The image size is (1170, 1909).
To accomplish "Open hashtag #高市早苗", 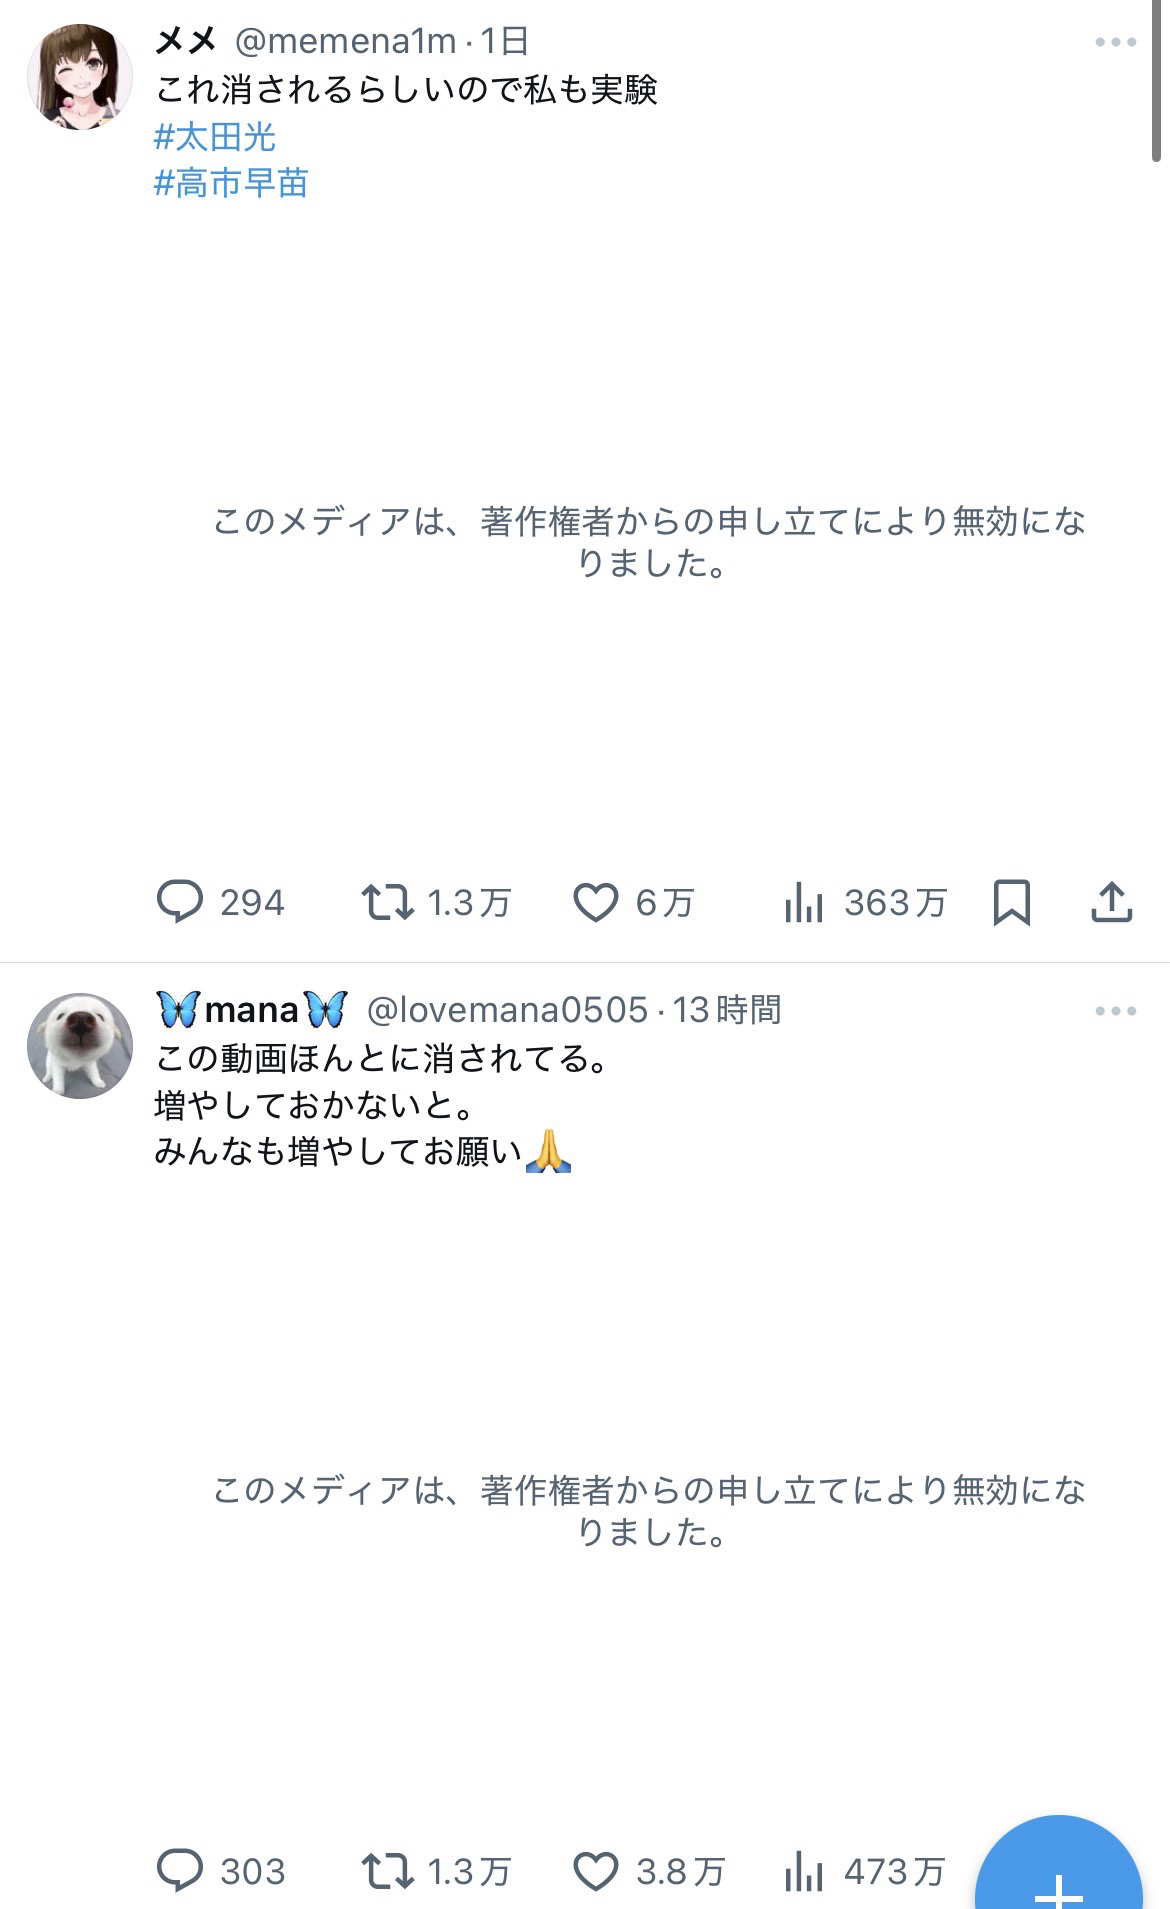I will [x=231, y=183].
